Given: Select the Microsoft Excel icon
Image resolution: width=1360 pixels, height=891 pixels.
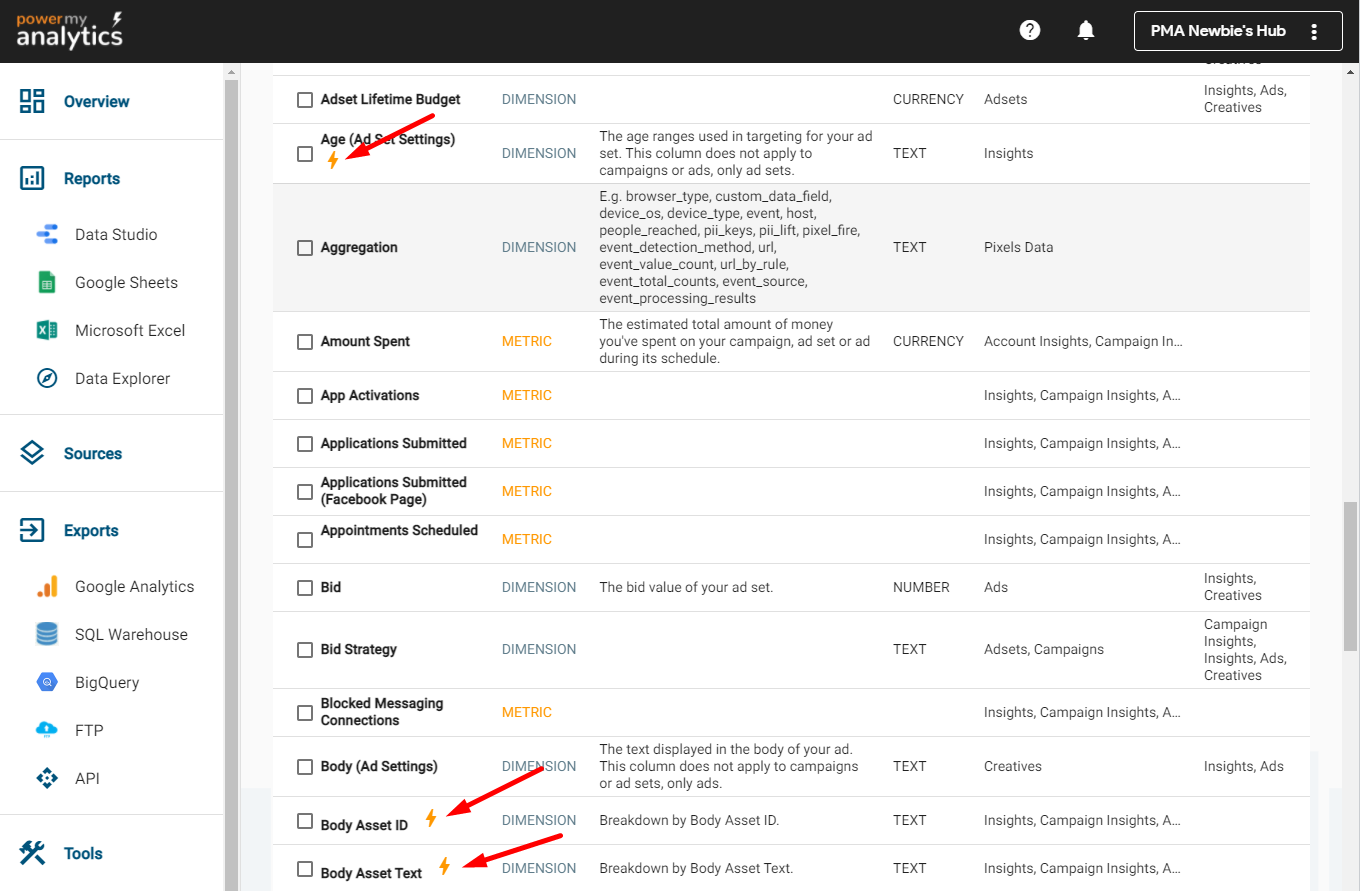Looking at the screenshot, I should 46,330.
